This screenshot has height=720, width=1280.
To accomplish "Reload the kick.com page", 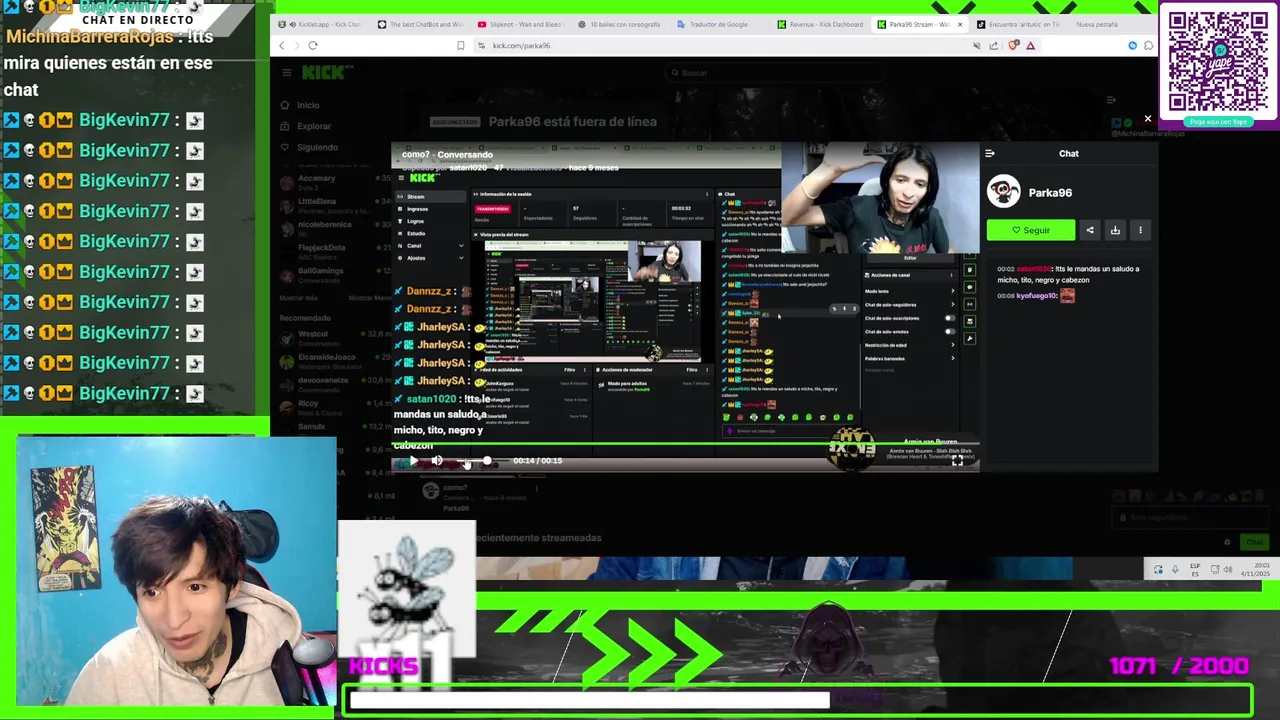I will [313, 45].
